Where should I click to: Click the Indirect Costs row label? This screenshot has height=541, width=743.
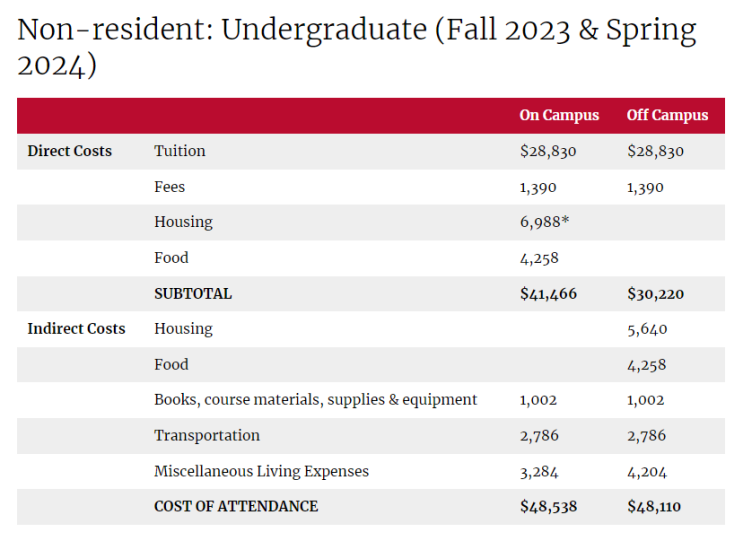76,328
